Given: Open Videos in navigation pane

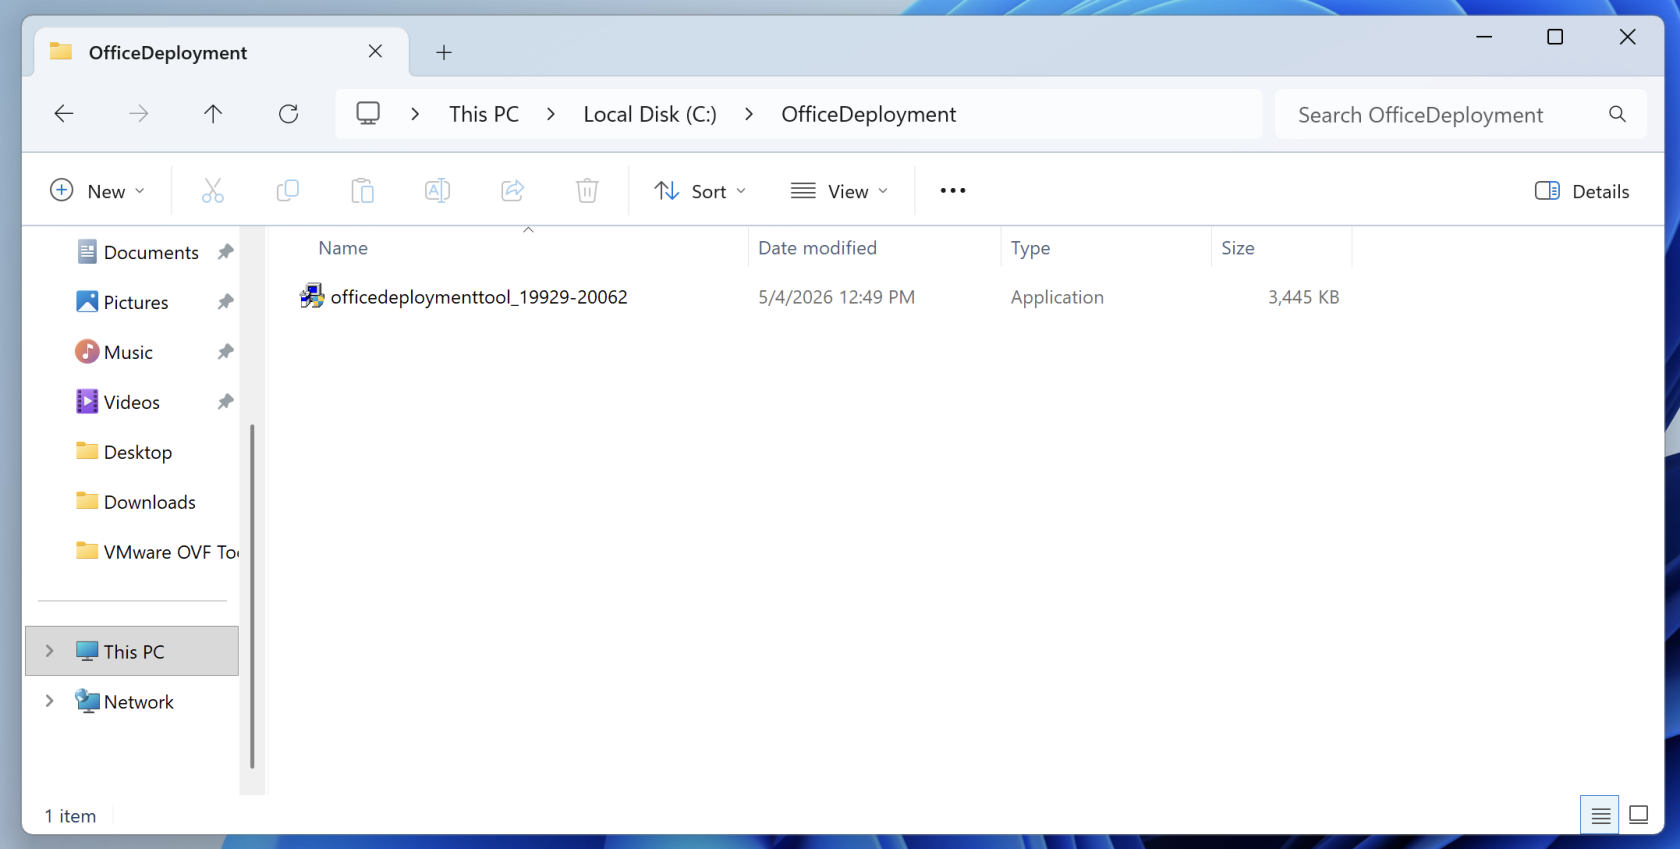Looking at the screenshot, I should pos(132,402).
